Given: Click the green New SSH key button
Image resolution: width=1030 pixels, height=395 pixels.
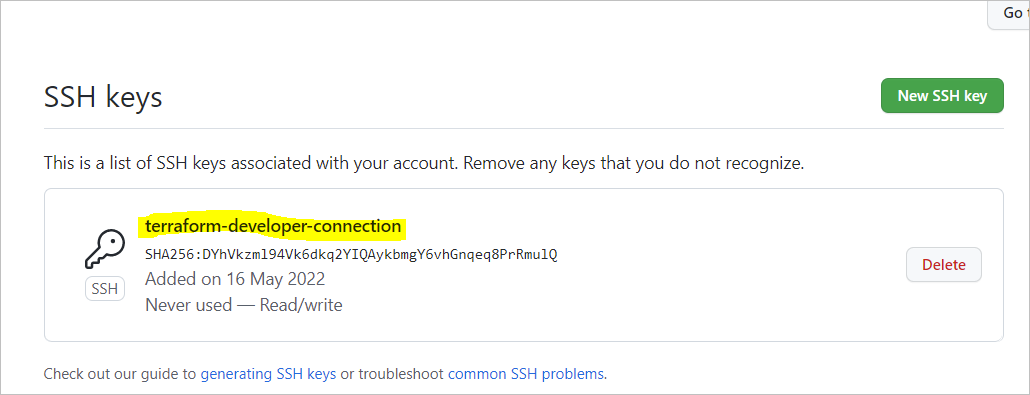Looking at the screenshot, I should pyautogui.click(x=942, y=96).
